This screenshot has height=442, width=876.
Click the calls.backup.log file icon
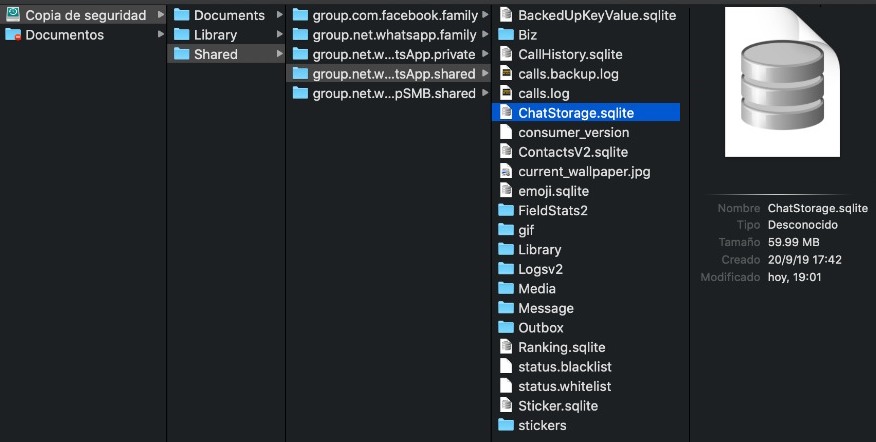tap(506, 74)
